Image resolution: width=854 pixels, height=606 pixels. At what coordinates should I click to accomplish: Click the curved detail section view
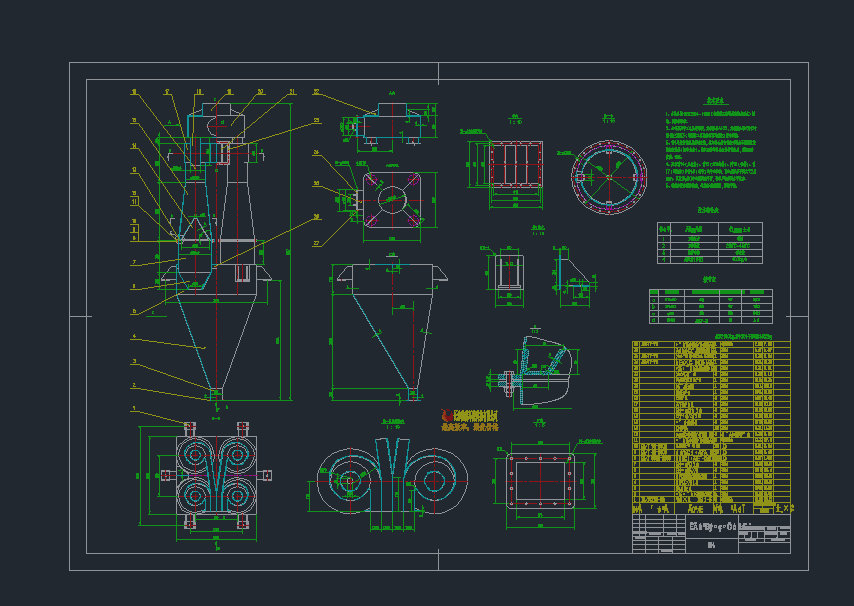tap(538, 372)
